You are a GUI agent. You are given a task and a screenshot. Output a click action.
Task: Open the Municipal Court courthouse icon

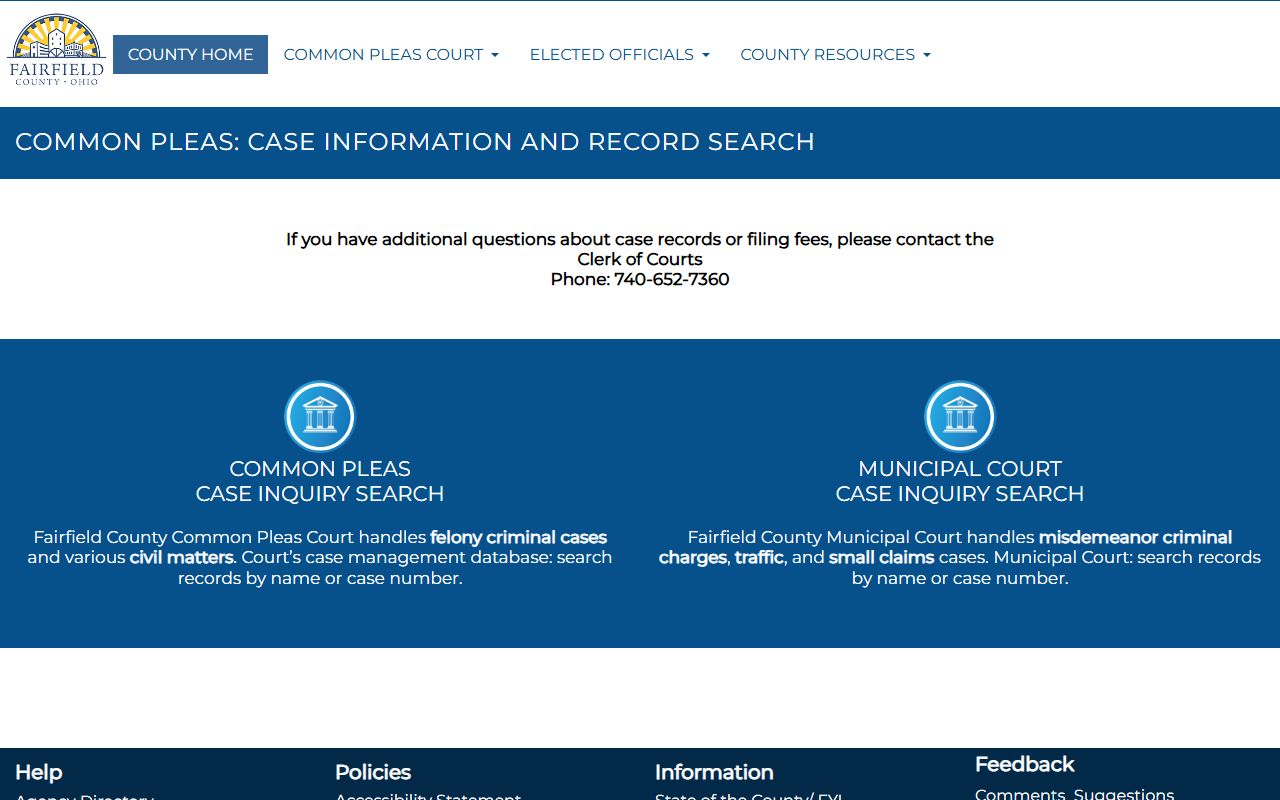pos(960,416)
